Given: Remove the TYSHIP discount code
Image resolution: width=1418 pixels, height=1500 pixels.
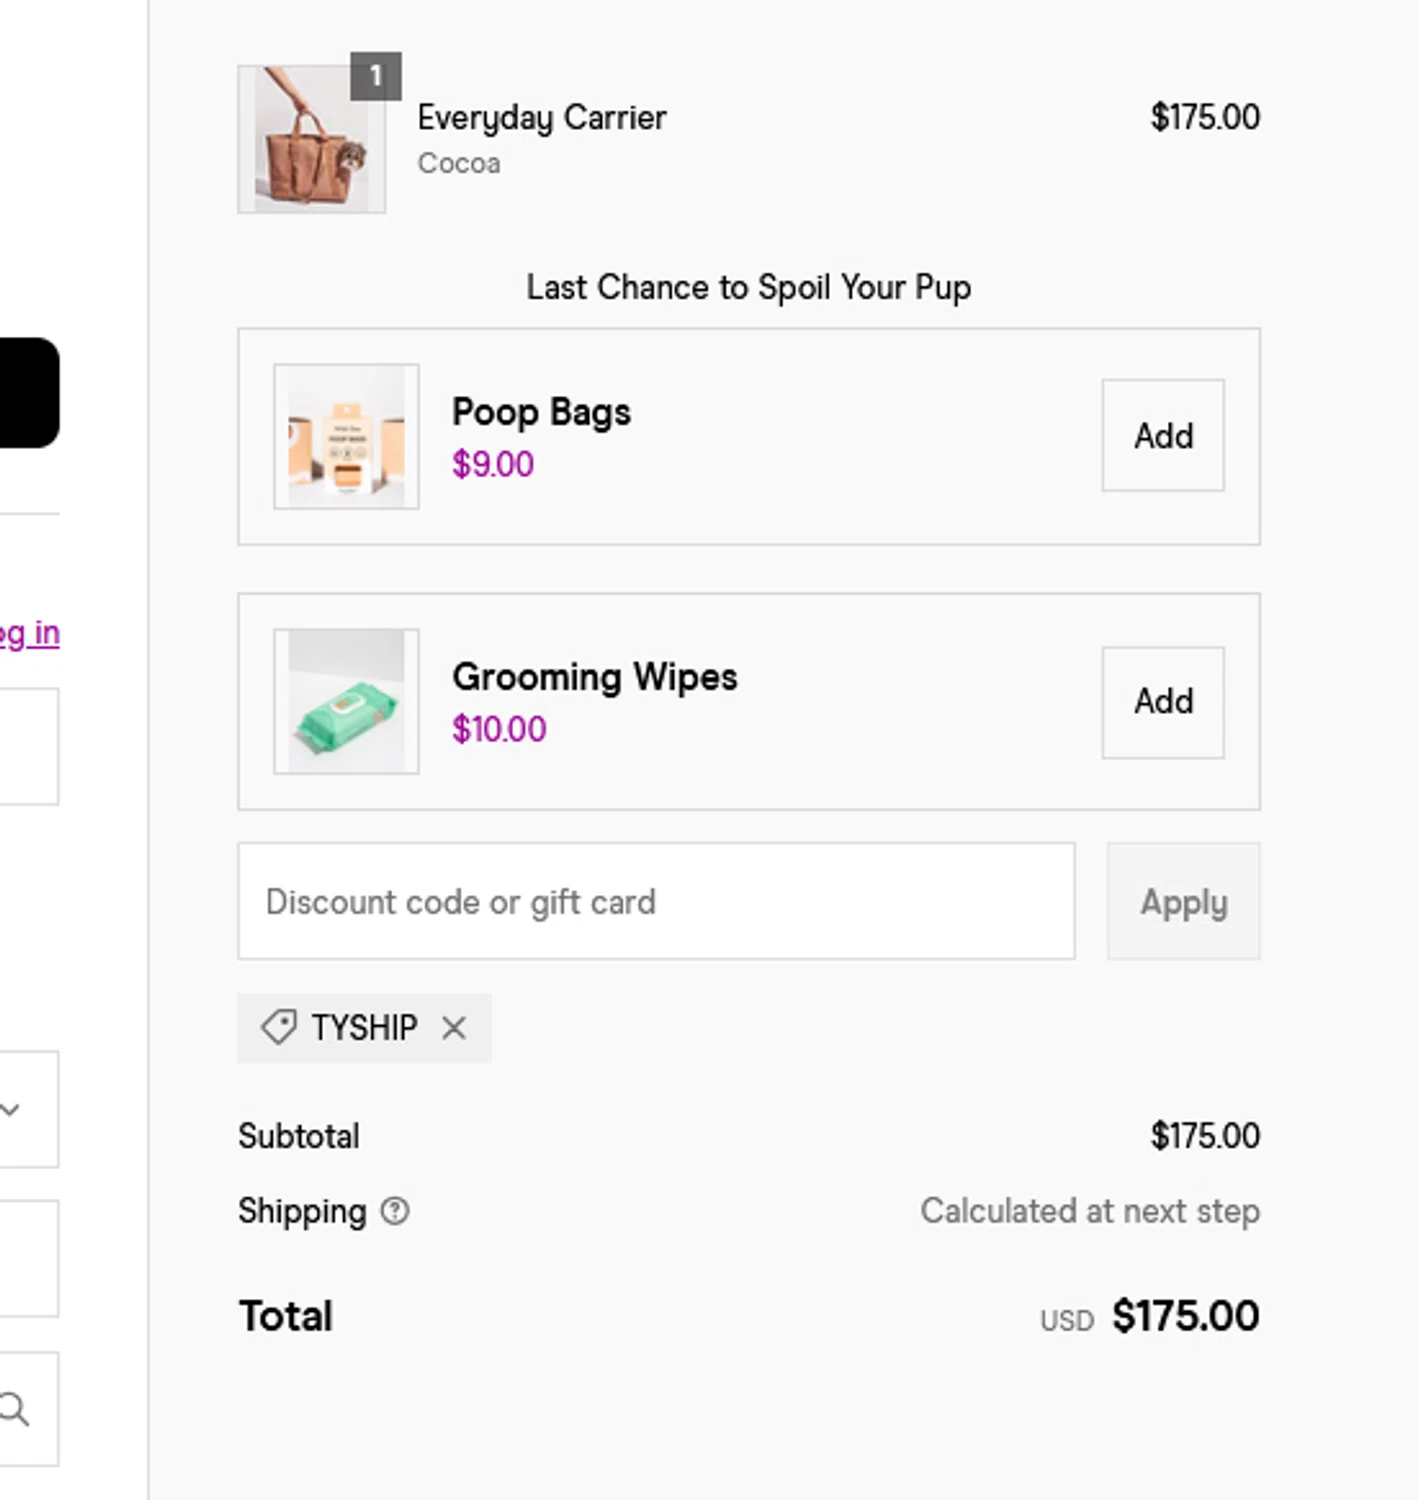Looking at the screenshot, I should [x=454, y=1028].
